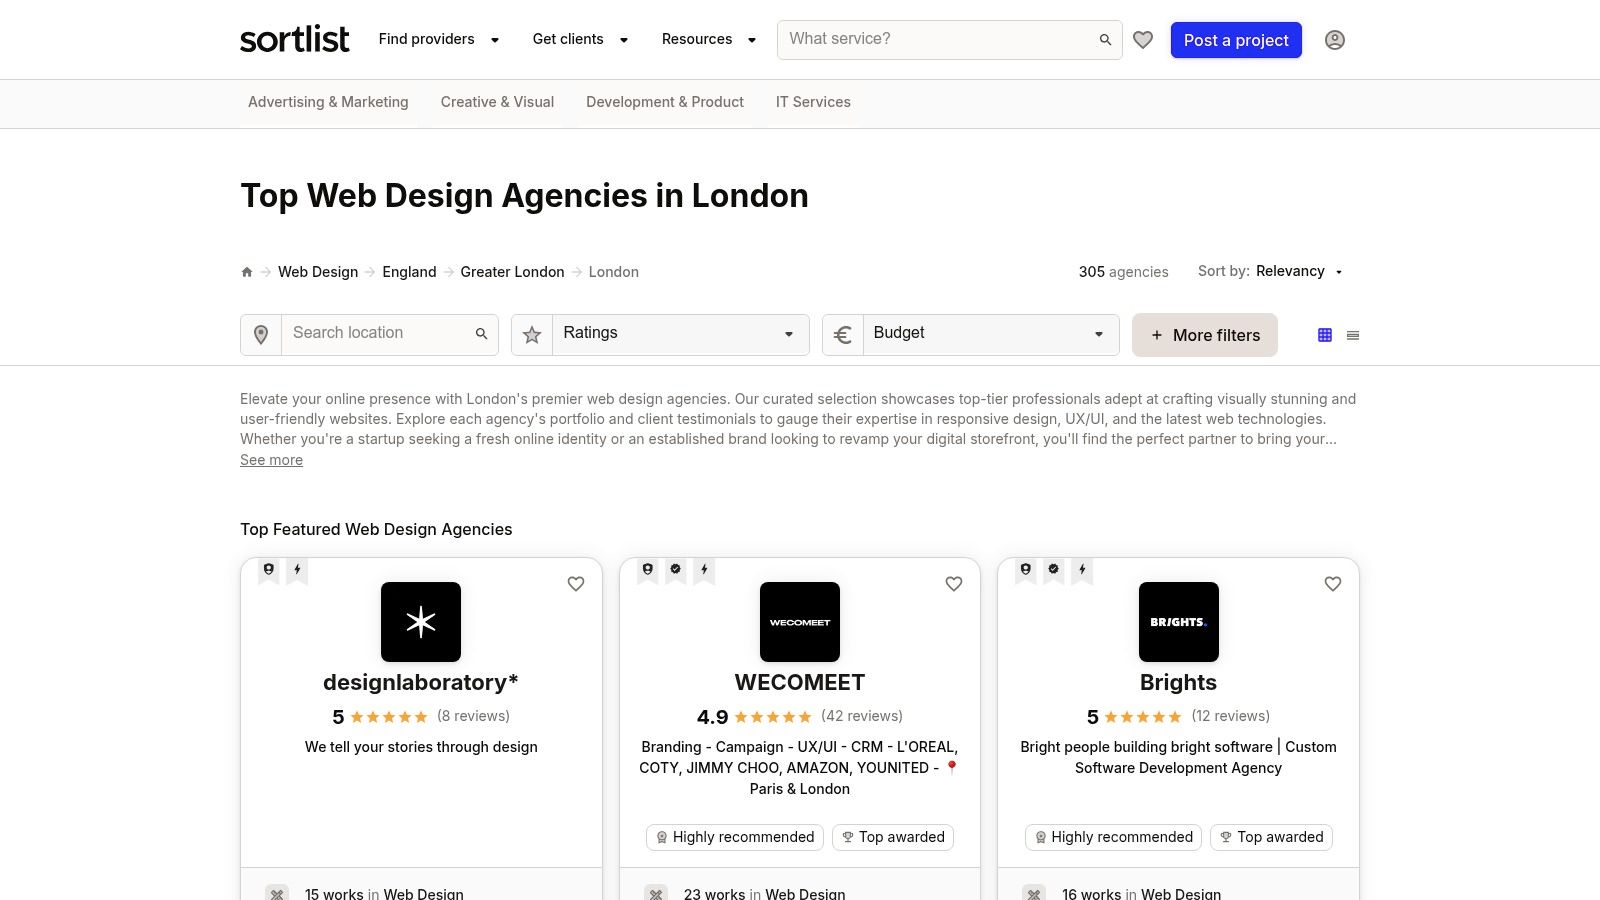
Task: Click the heart favorites icon in the header
Action: coord(1143,39)
